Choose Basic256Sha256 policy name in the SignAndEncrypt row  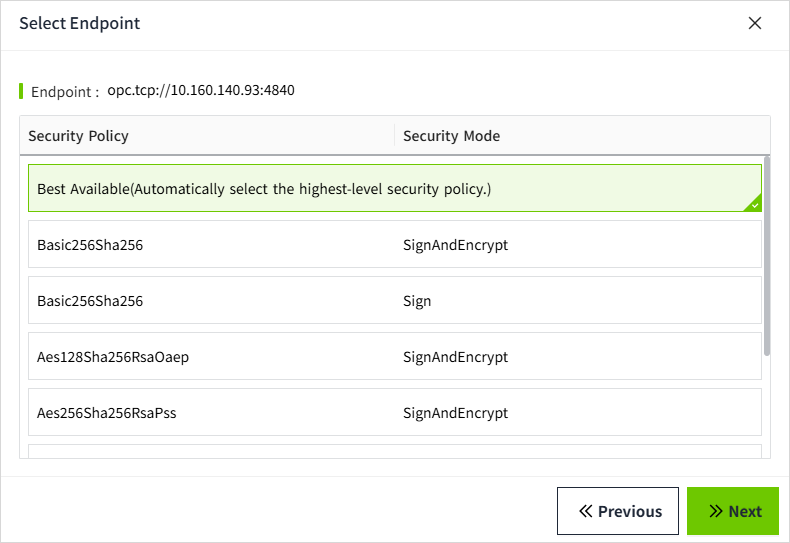[x=90, y=244]
